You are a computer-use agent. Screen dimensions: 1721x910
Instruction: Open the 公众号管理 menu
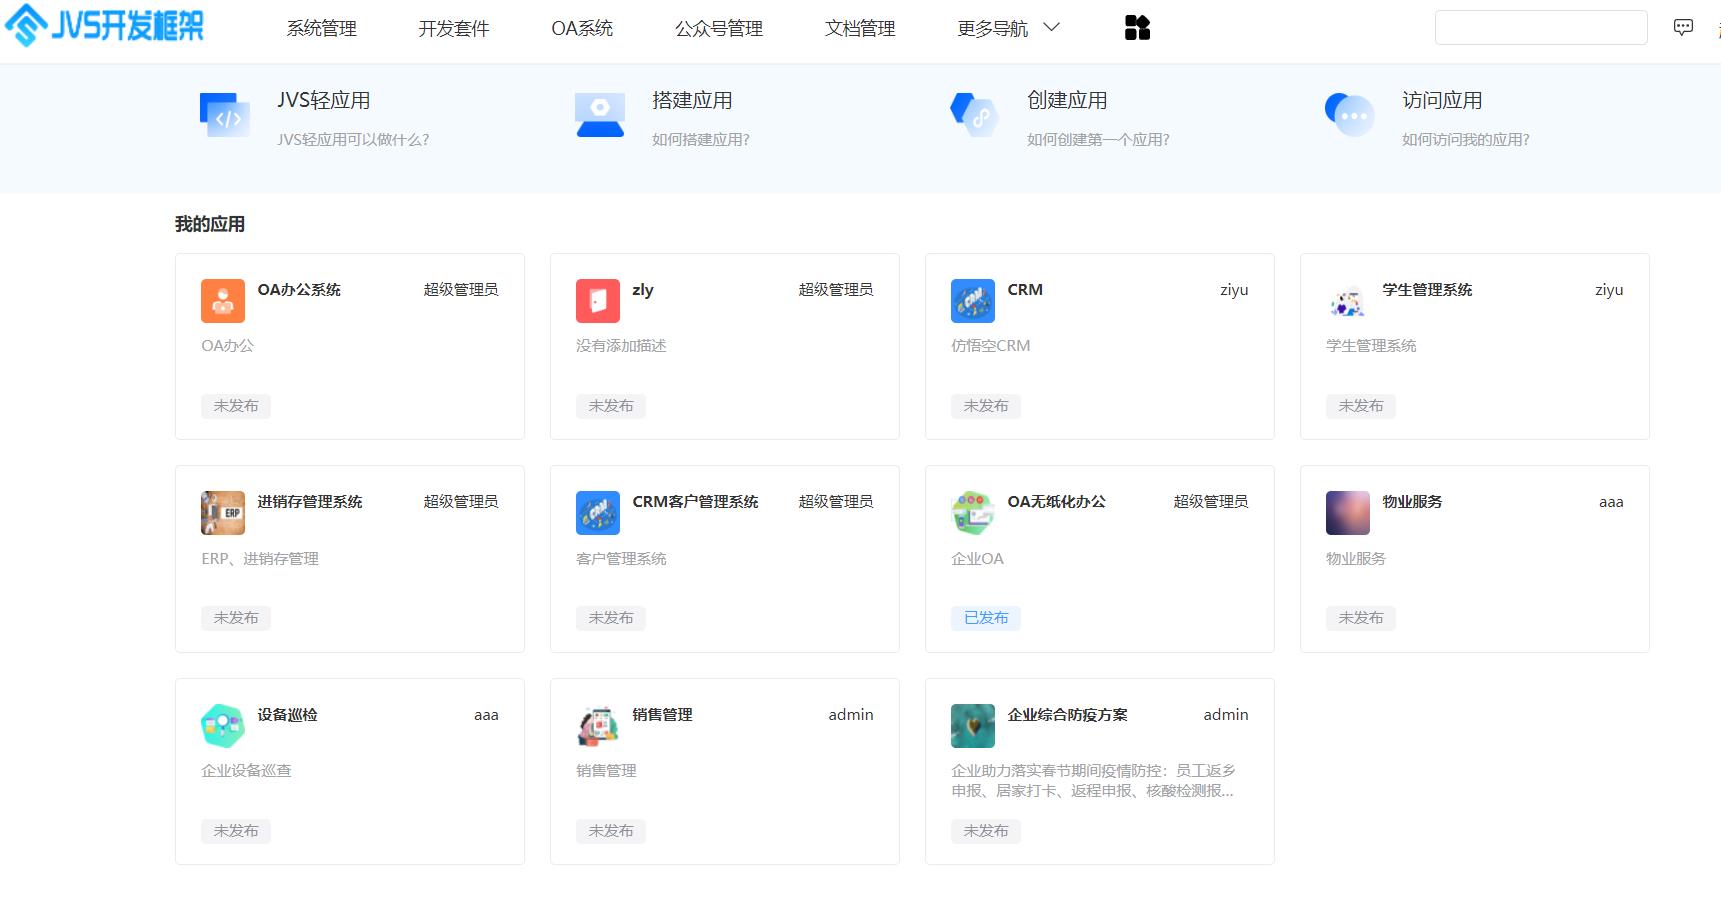pos(719,29)
